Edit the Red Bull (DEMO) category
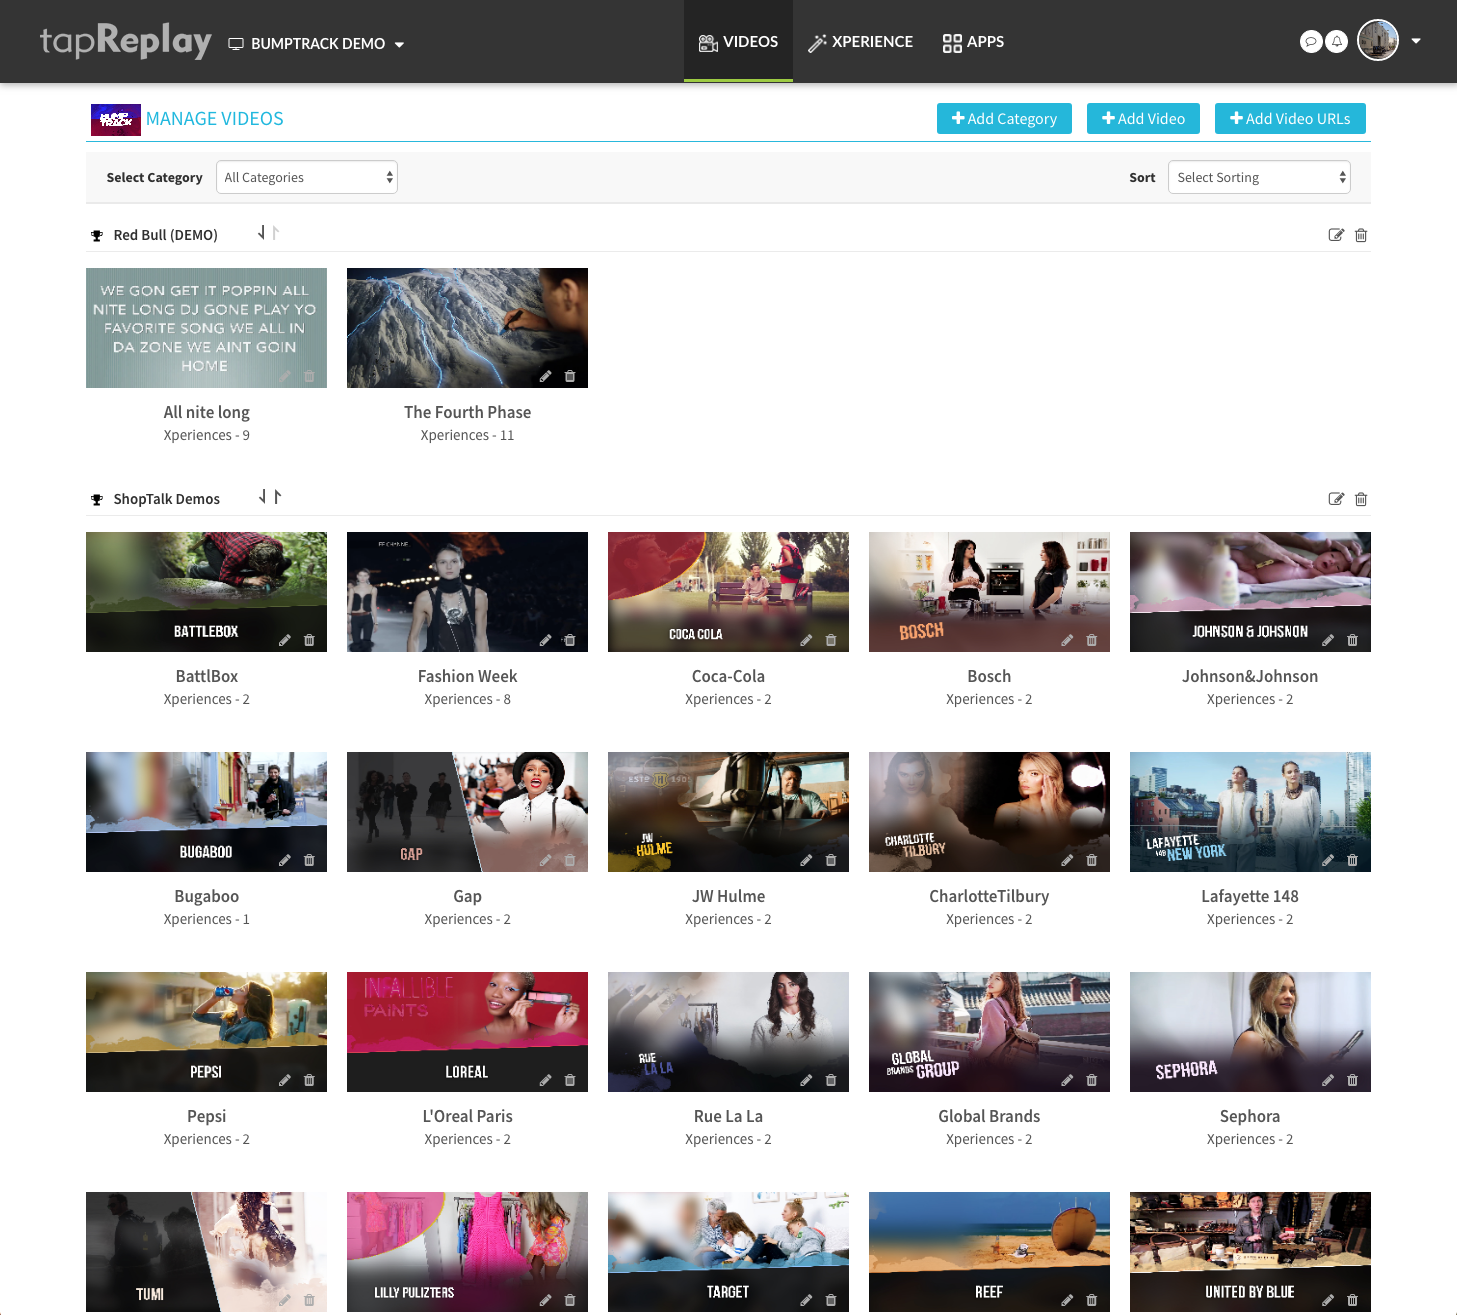The image size is (1457, 1315). coord(1336,235)
